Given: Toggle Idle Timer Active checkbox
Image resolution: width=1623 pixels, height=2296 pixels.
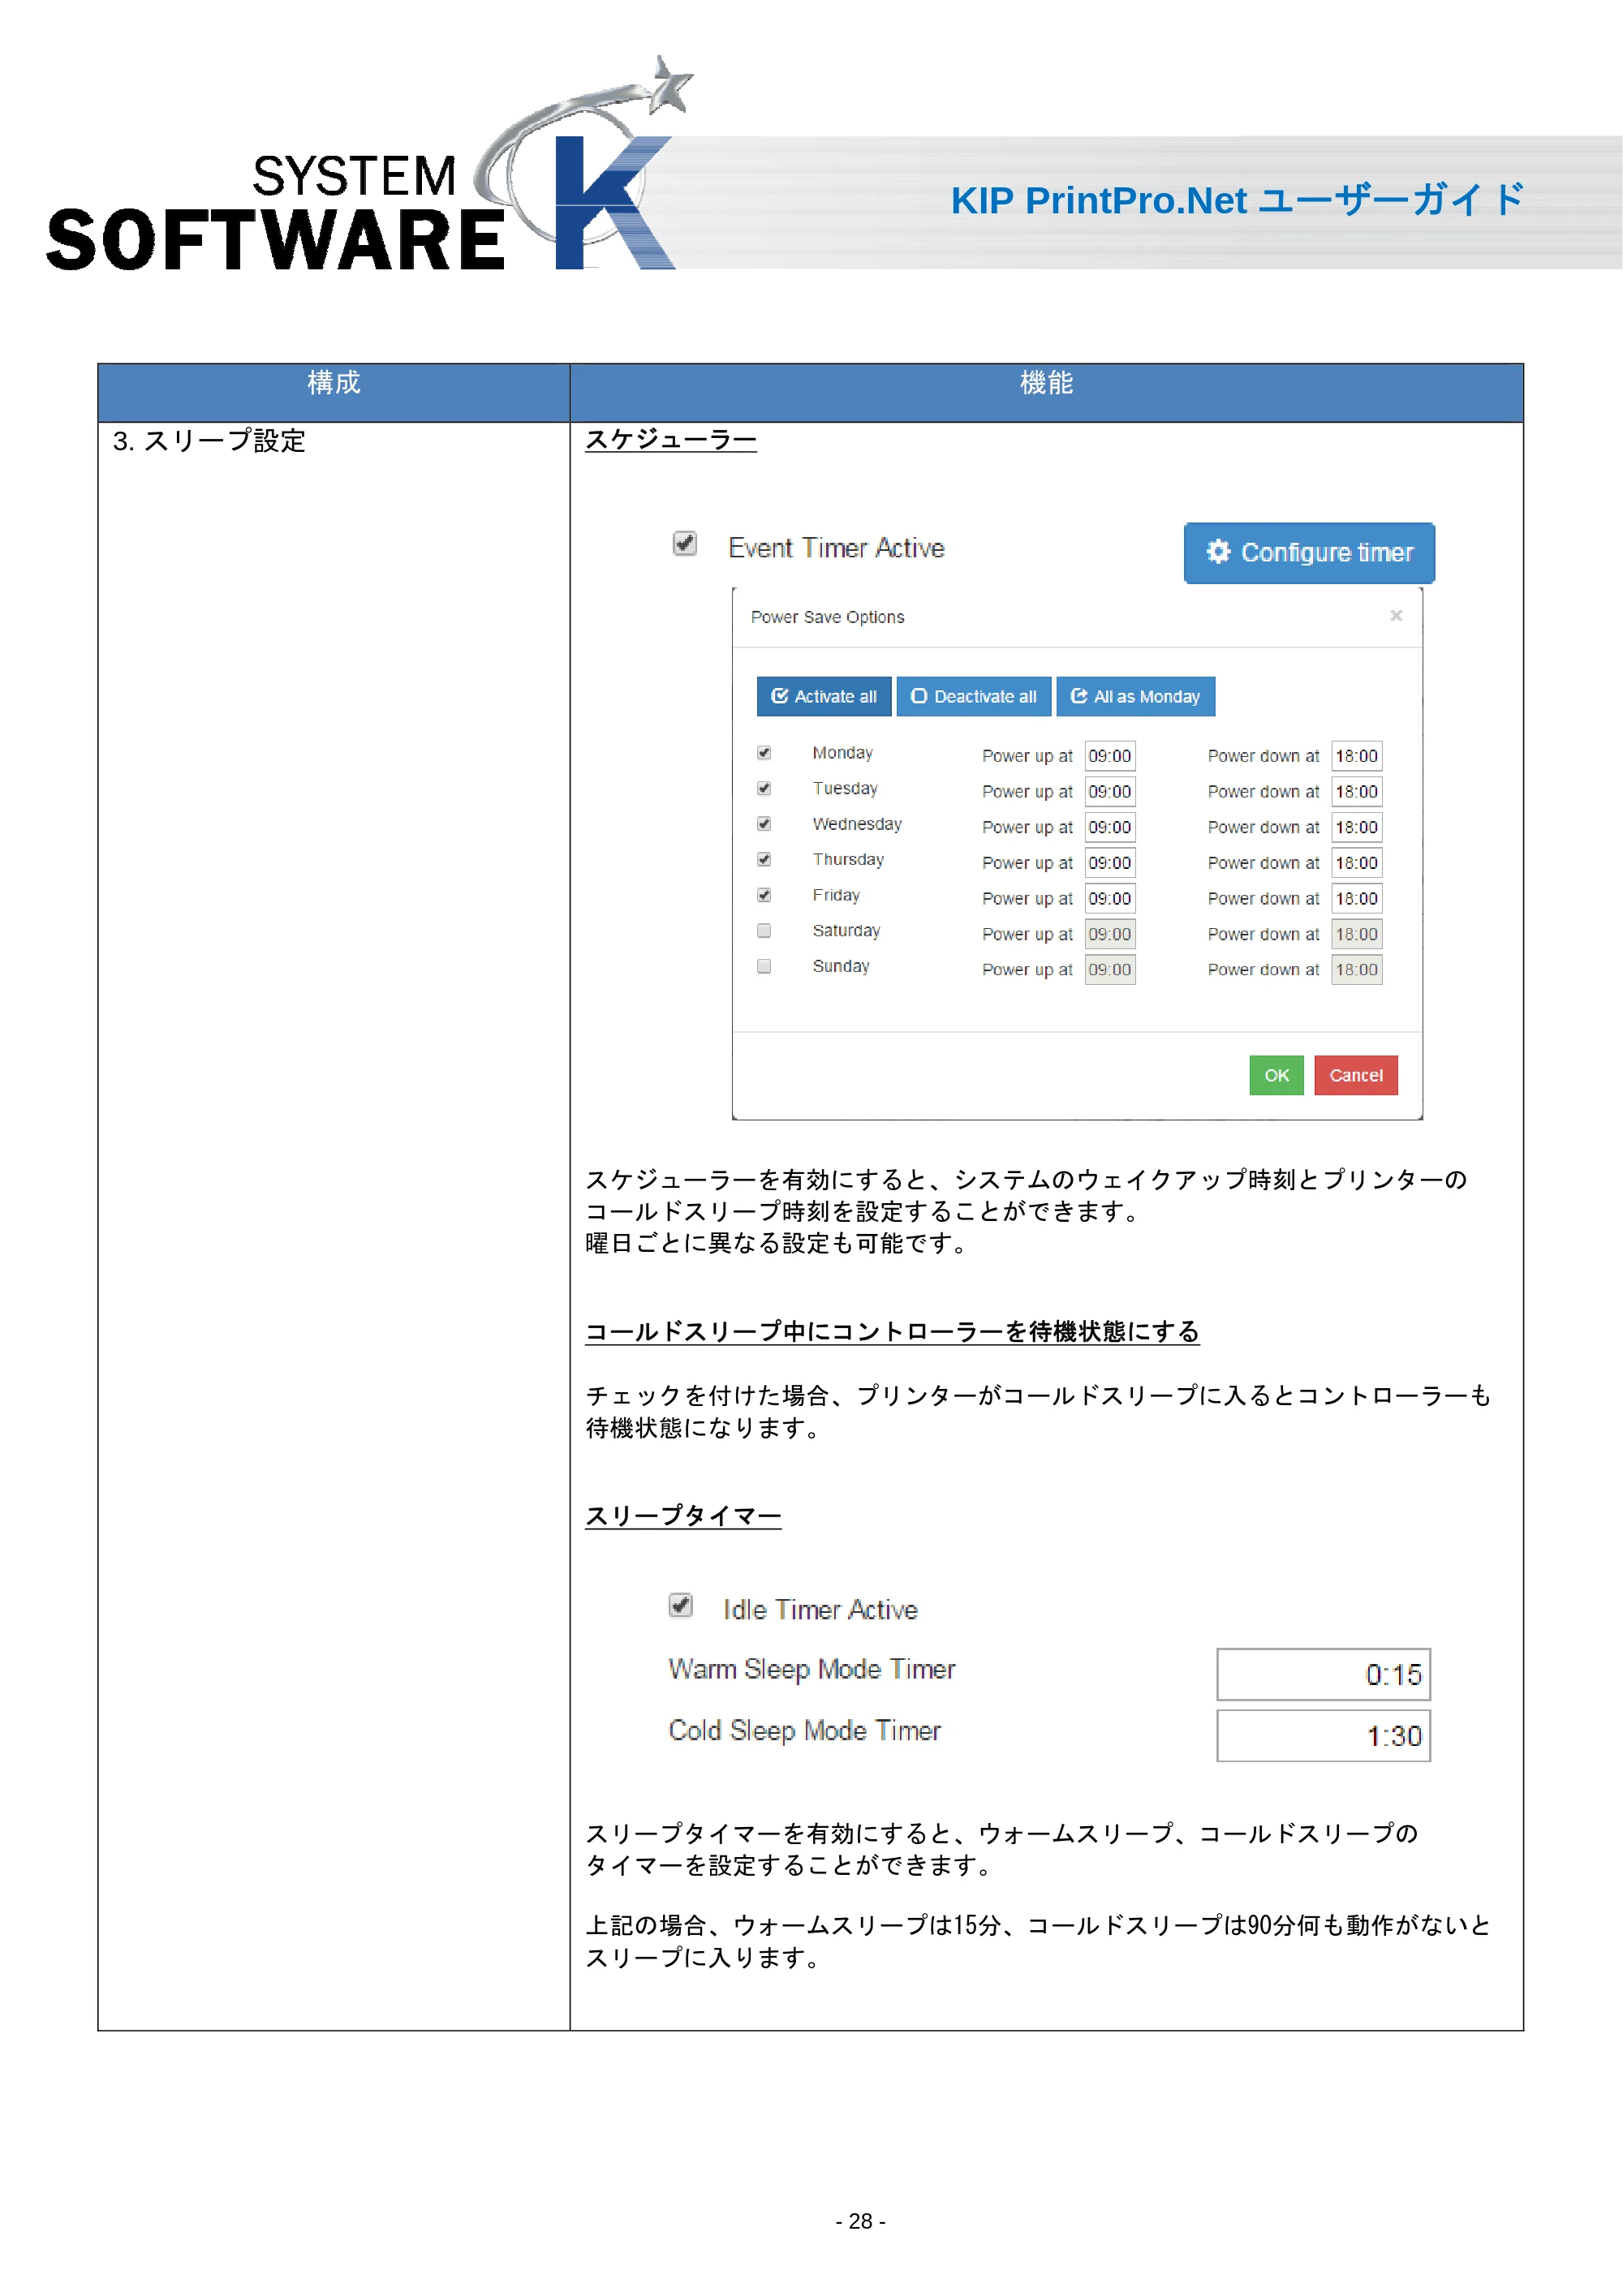Looking at the screenshot, I should (x=681, y=1605).
